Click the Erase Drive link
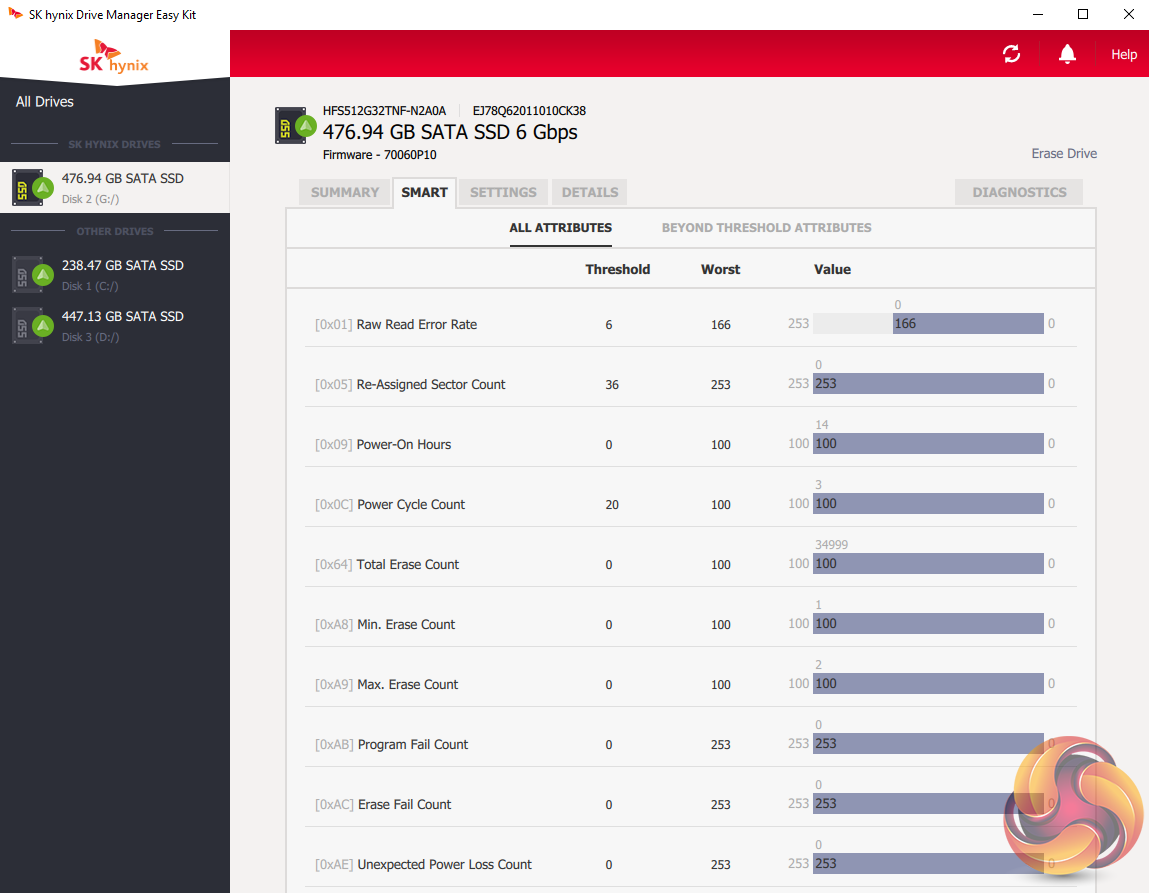Viewport: 1150px width, 894px height. tap(1064, 154)
